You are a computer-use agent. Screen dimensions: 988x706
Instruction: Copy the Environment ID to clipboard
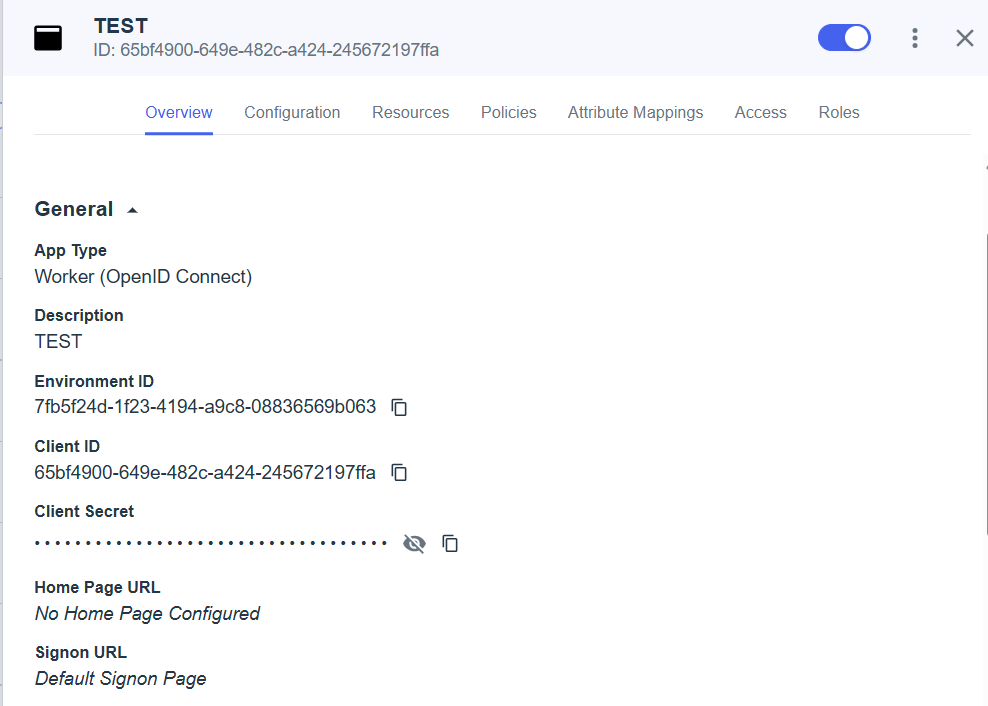point(399,407)
